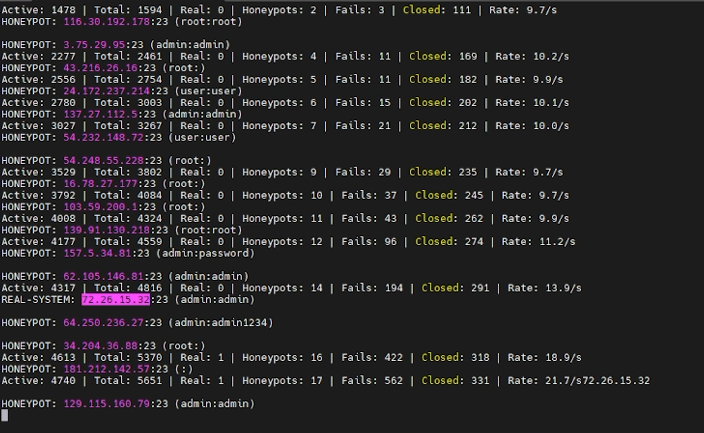Click the 'Rate: 10.0/s' value
The width and height of the screenshot is (704, 433).
coord(532,126)
